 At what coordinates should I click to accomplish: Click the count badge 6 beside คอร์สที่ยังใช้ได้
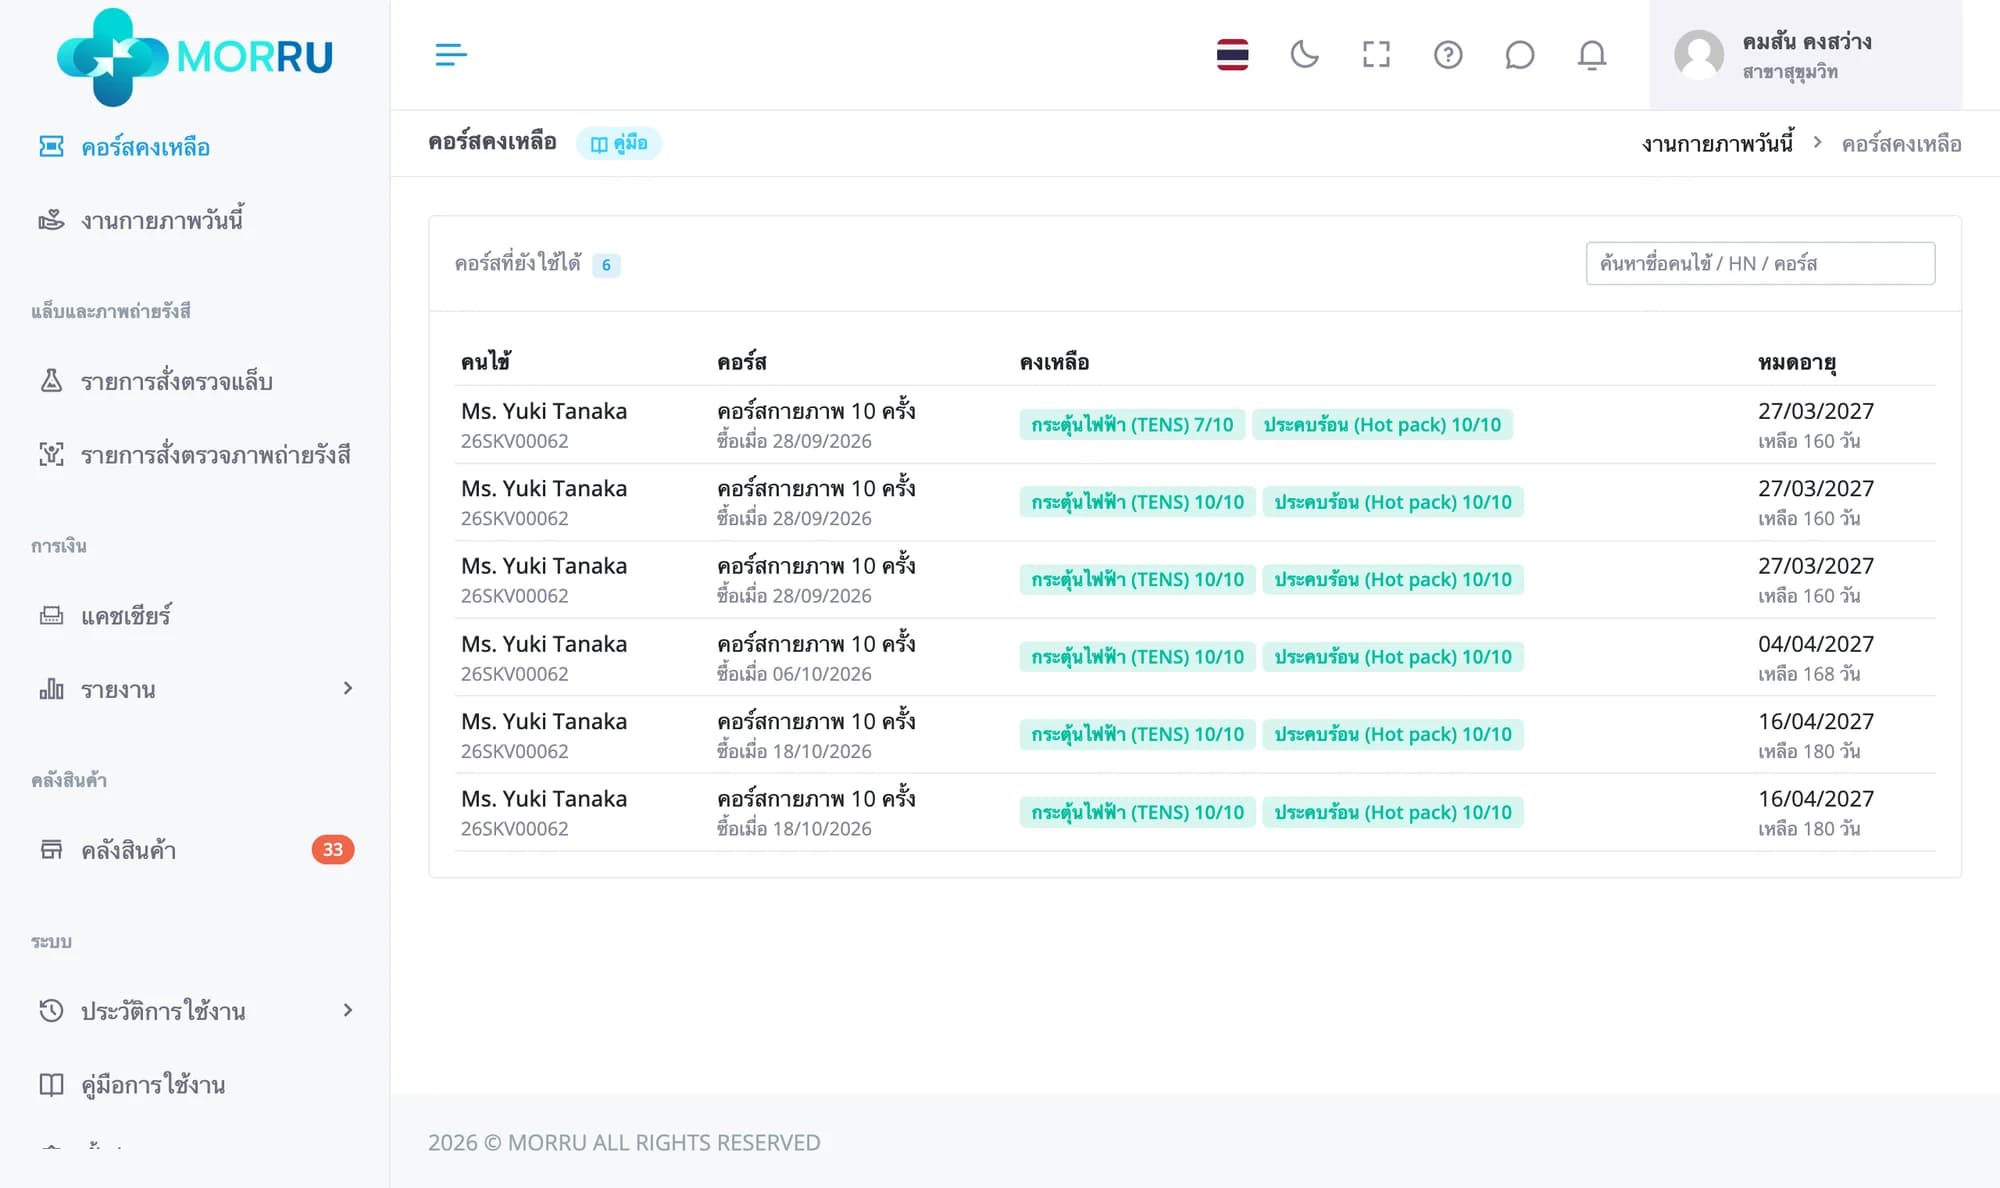tap(606, 265)
